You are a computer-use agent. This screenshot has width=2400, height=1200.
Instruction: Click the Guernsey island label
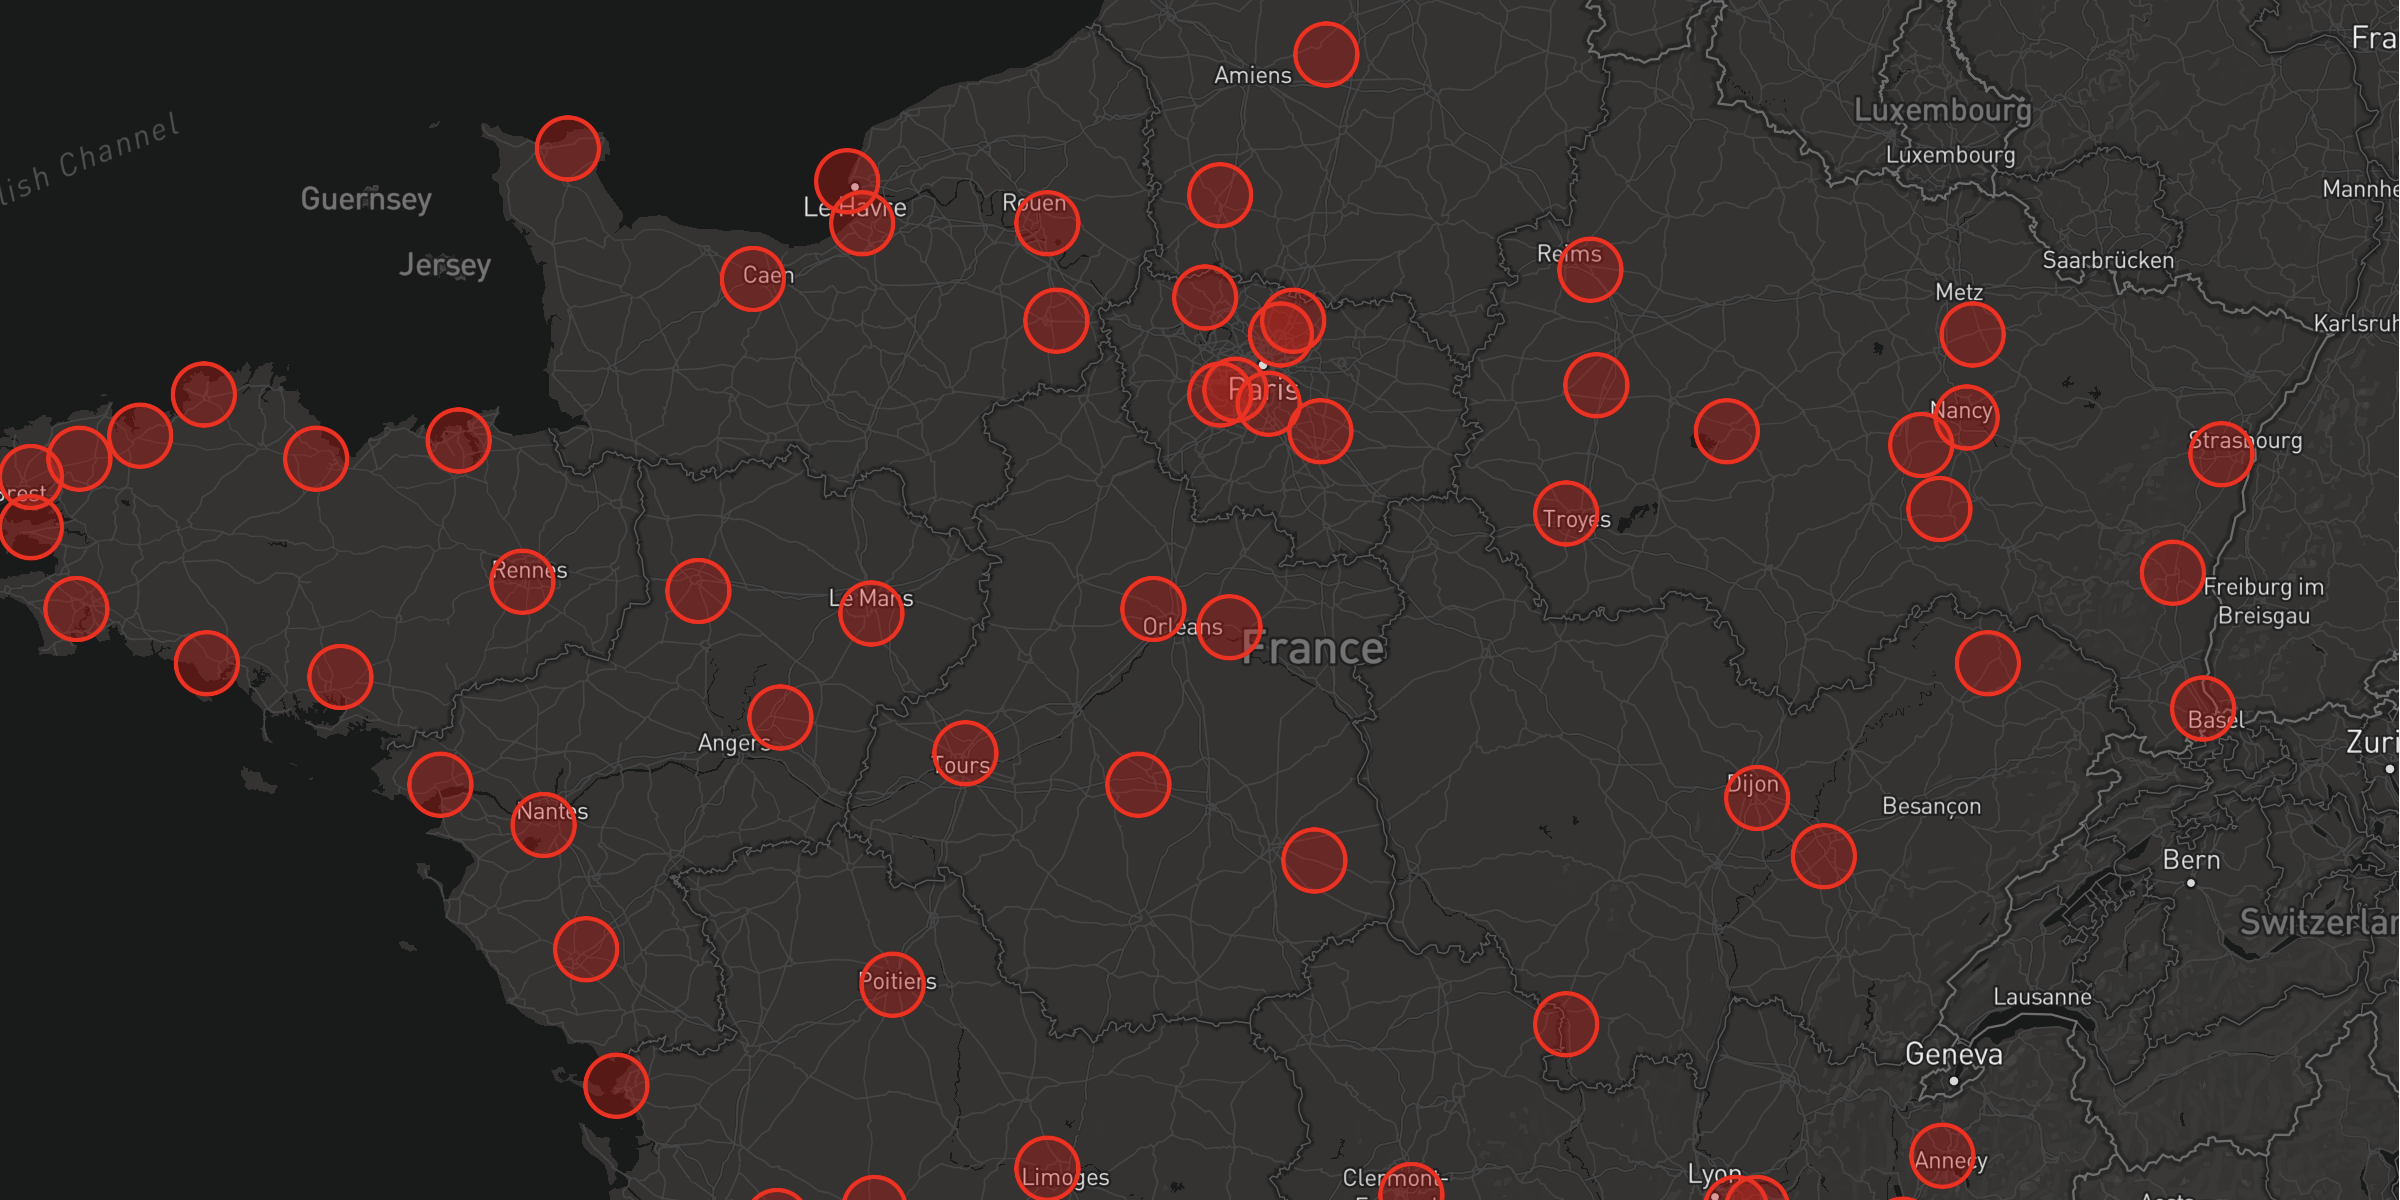click(366, 199)
